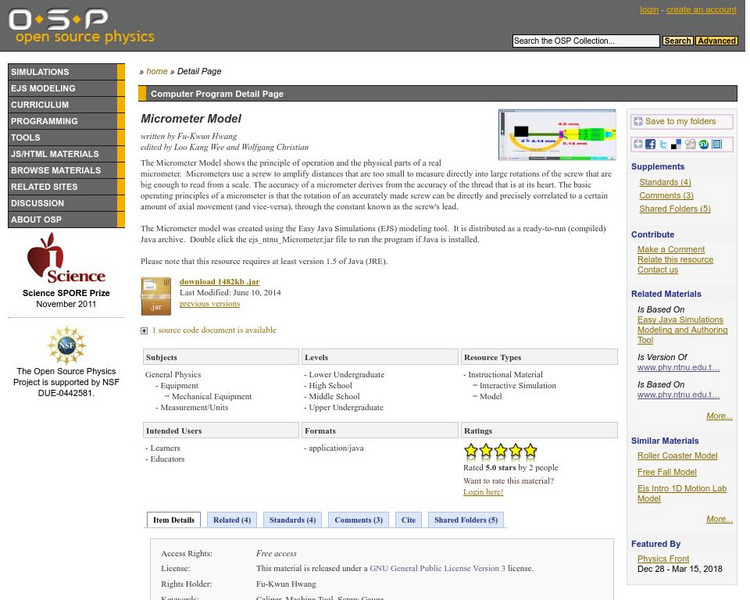
Task: Go to Curriculum section
Action: point(66,104)
